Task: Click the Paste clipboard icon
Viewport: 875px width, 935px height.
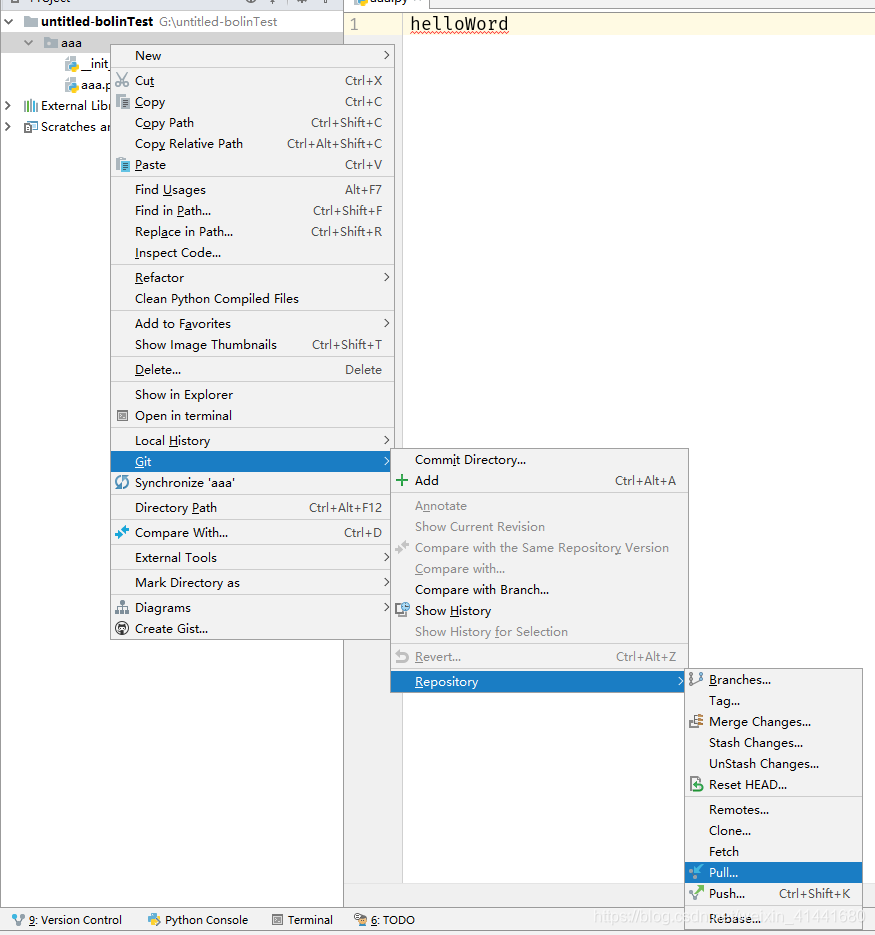Action: coord(122,165)
